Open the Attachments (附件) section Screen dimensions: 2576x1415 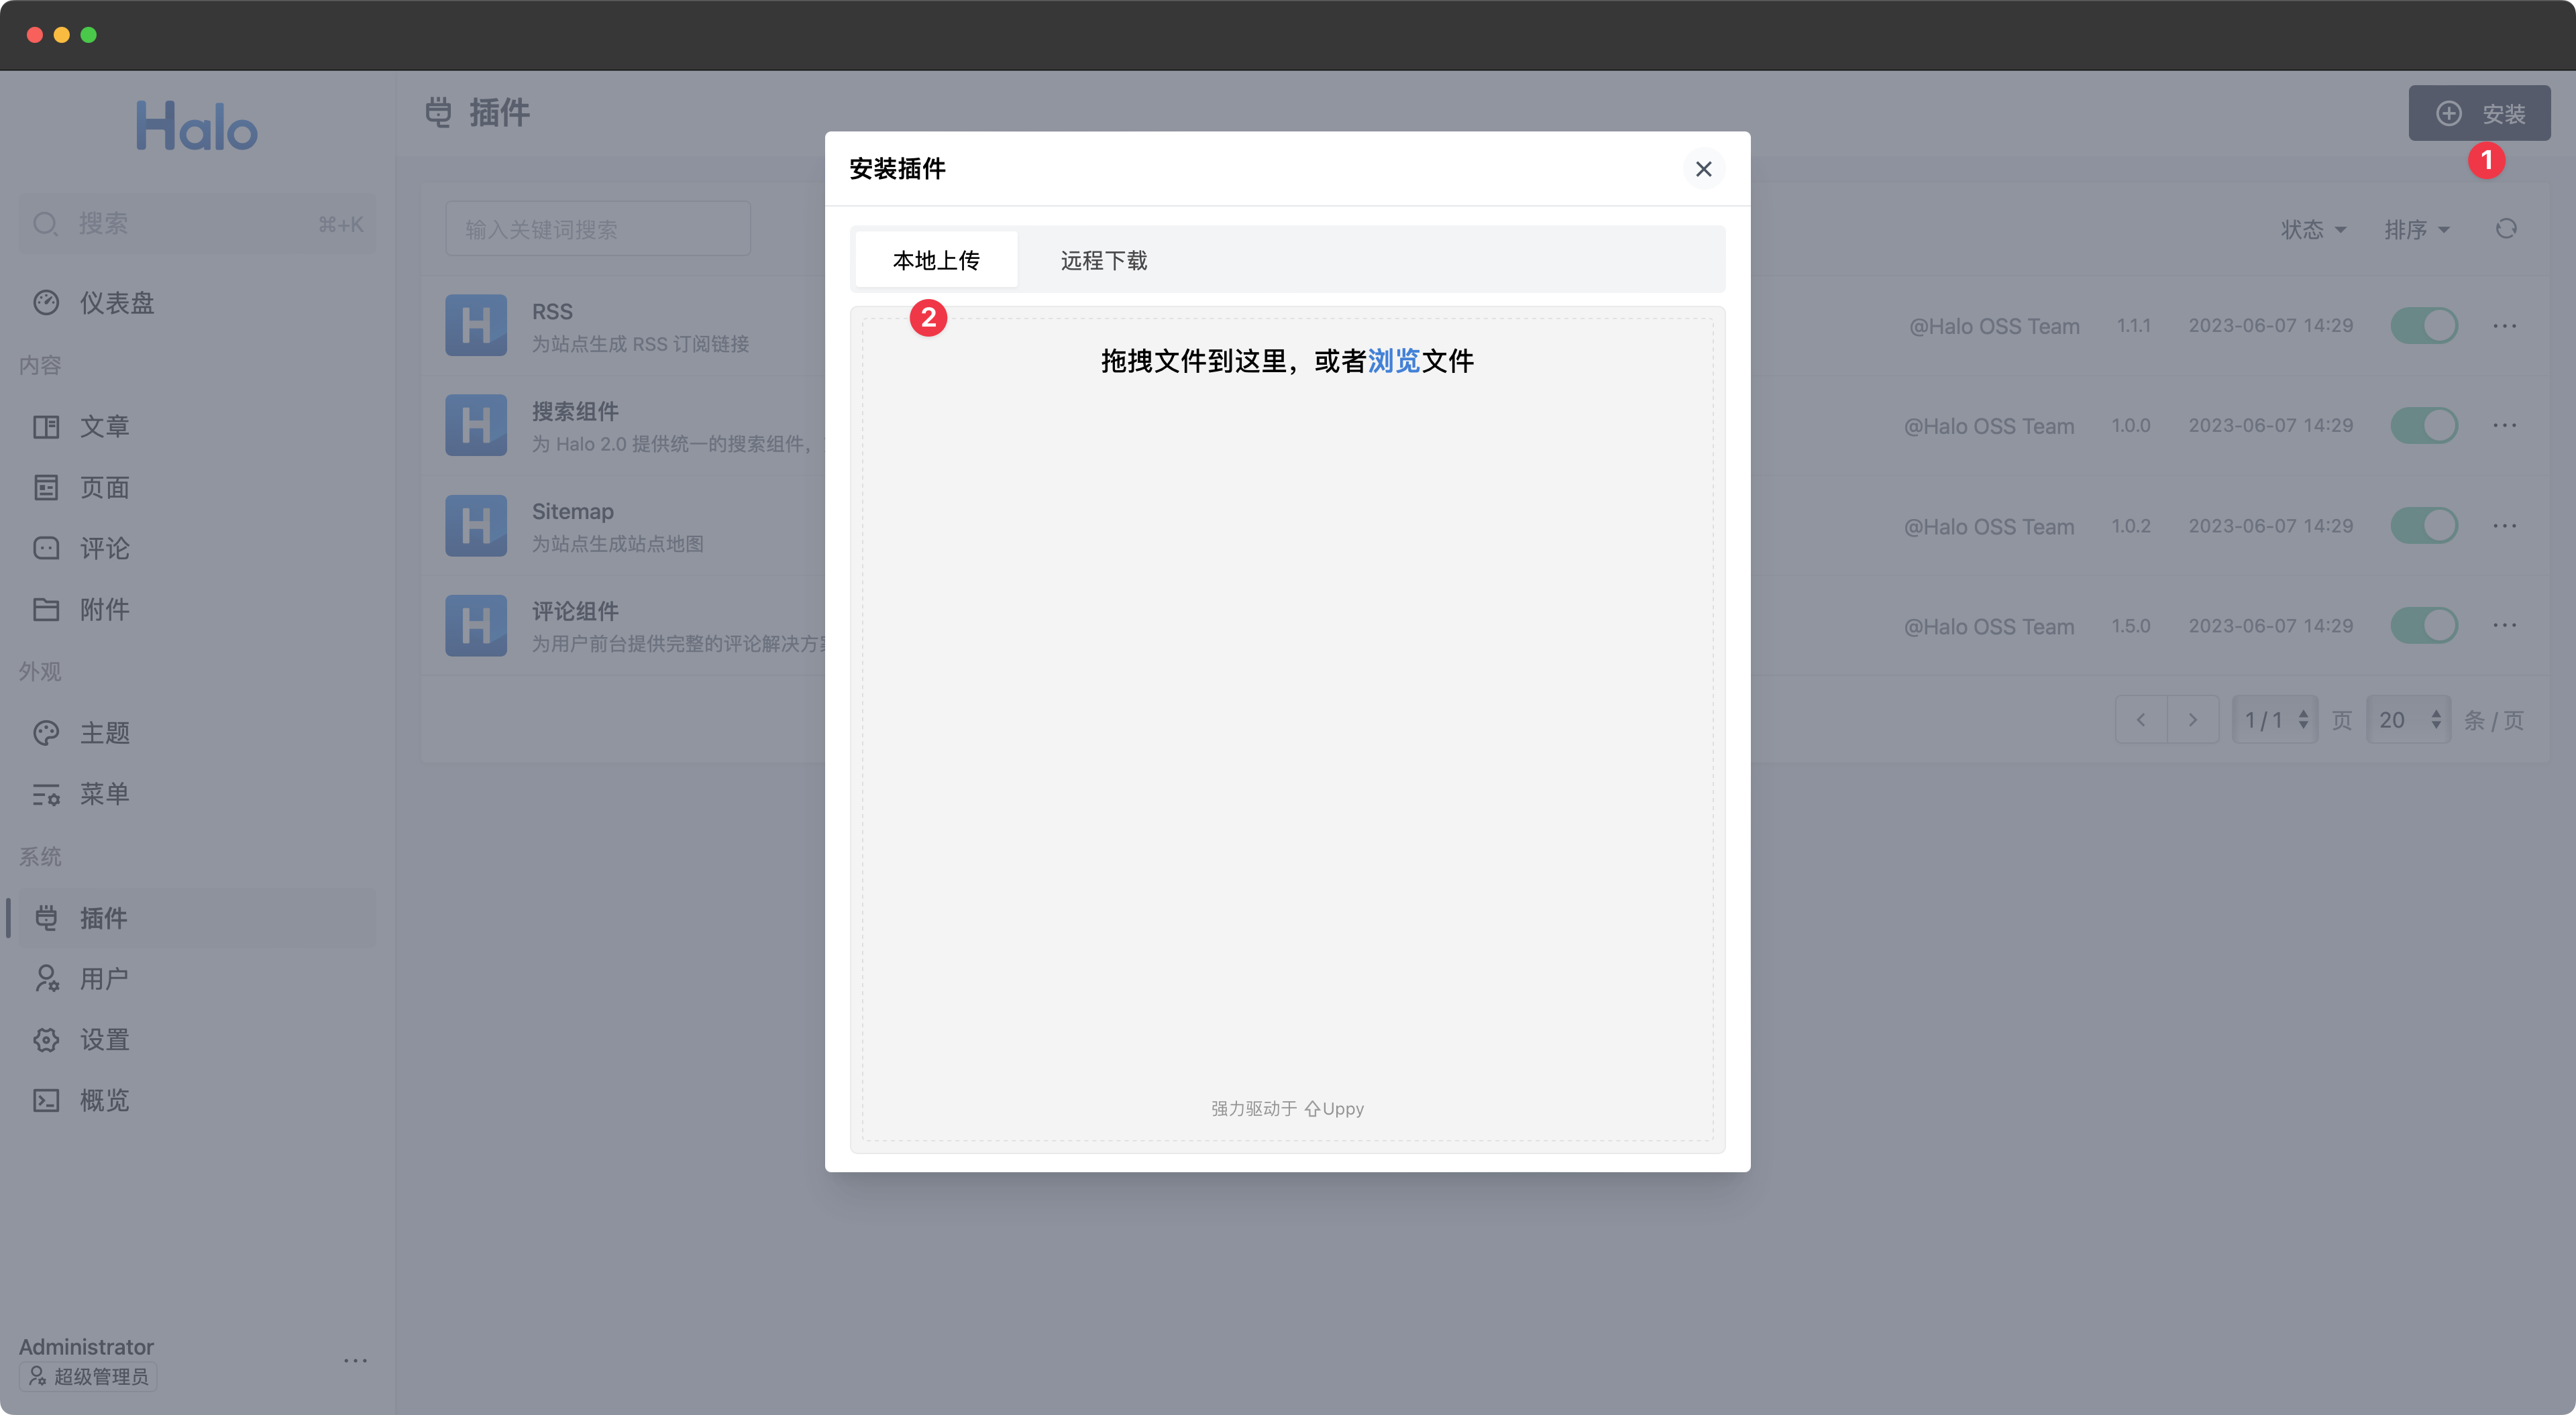point(104,610)
